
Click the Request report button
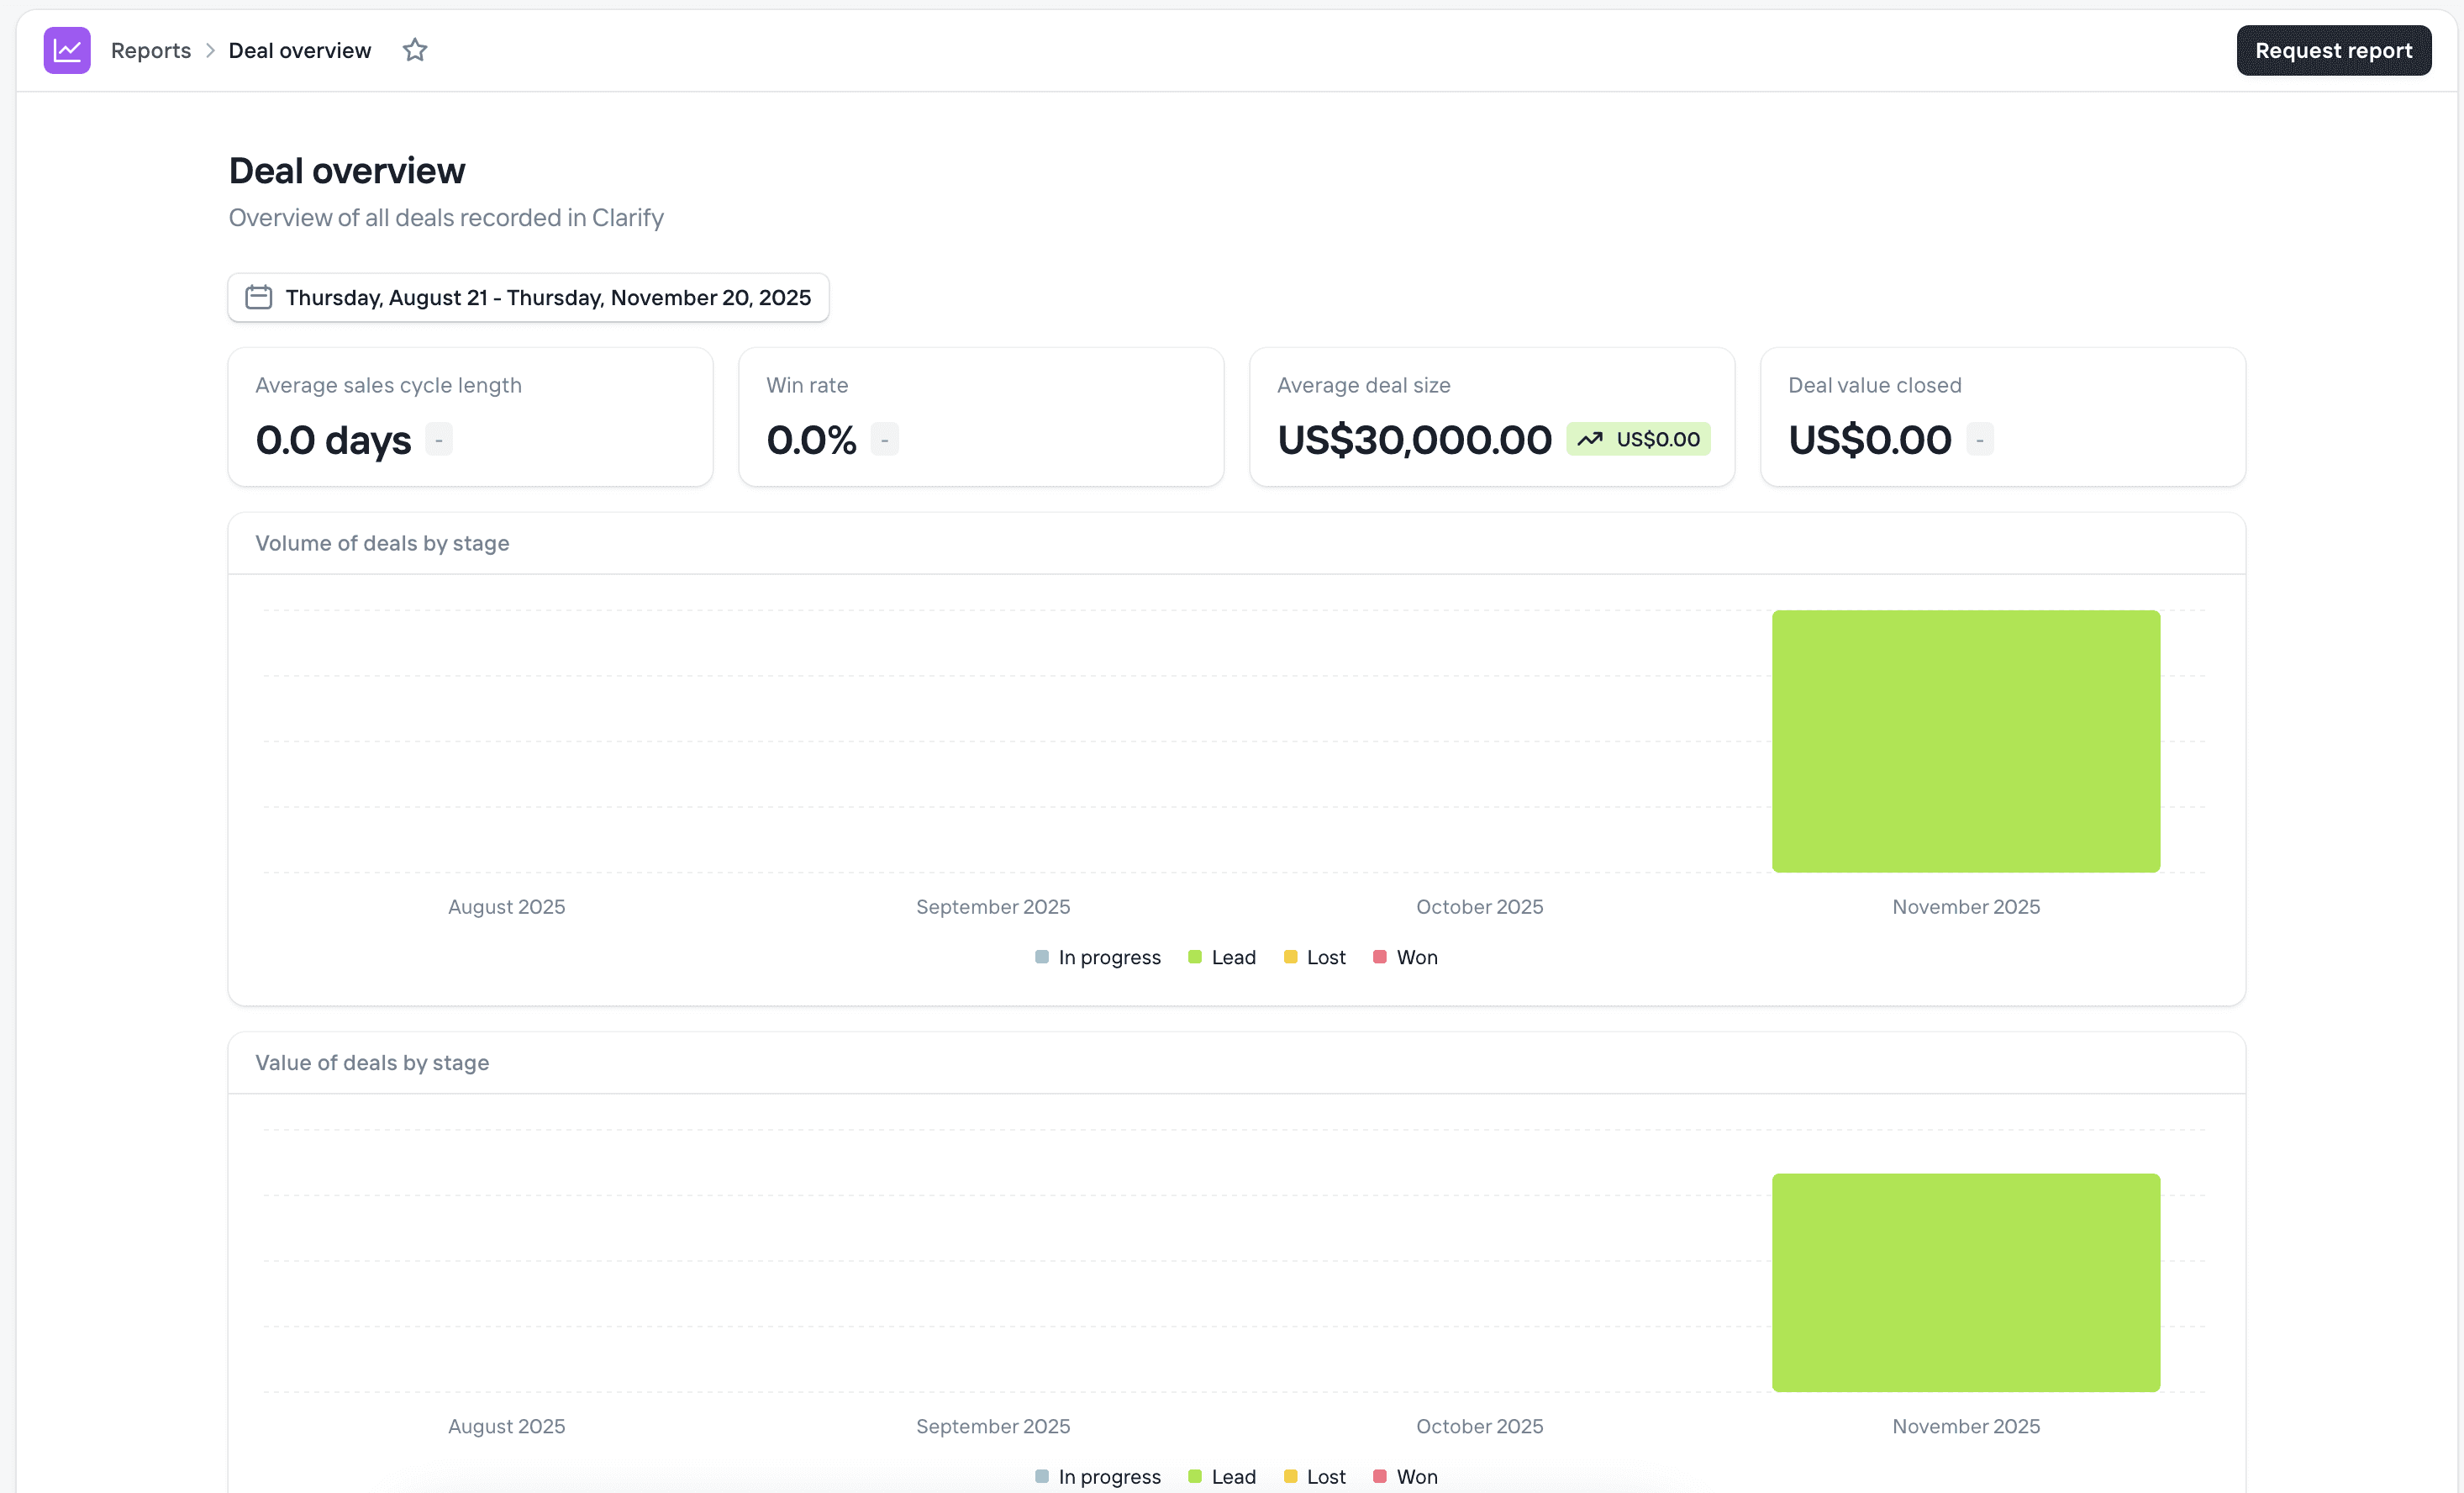click(x=2334, y=50)
